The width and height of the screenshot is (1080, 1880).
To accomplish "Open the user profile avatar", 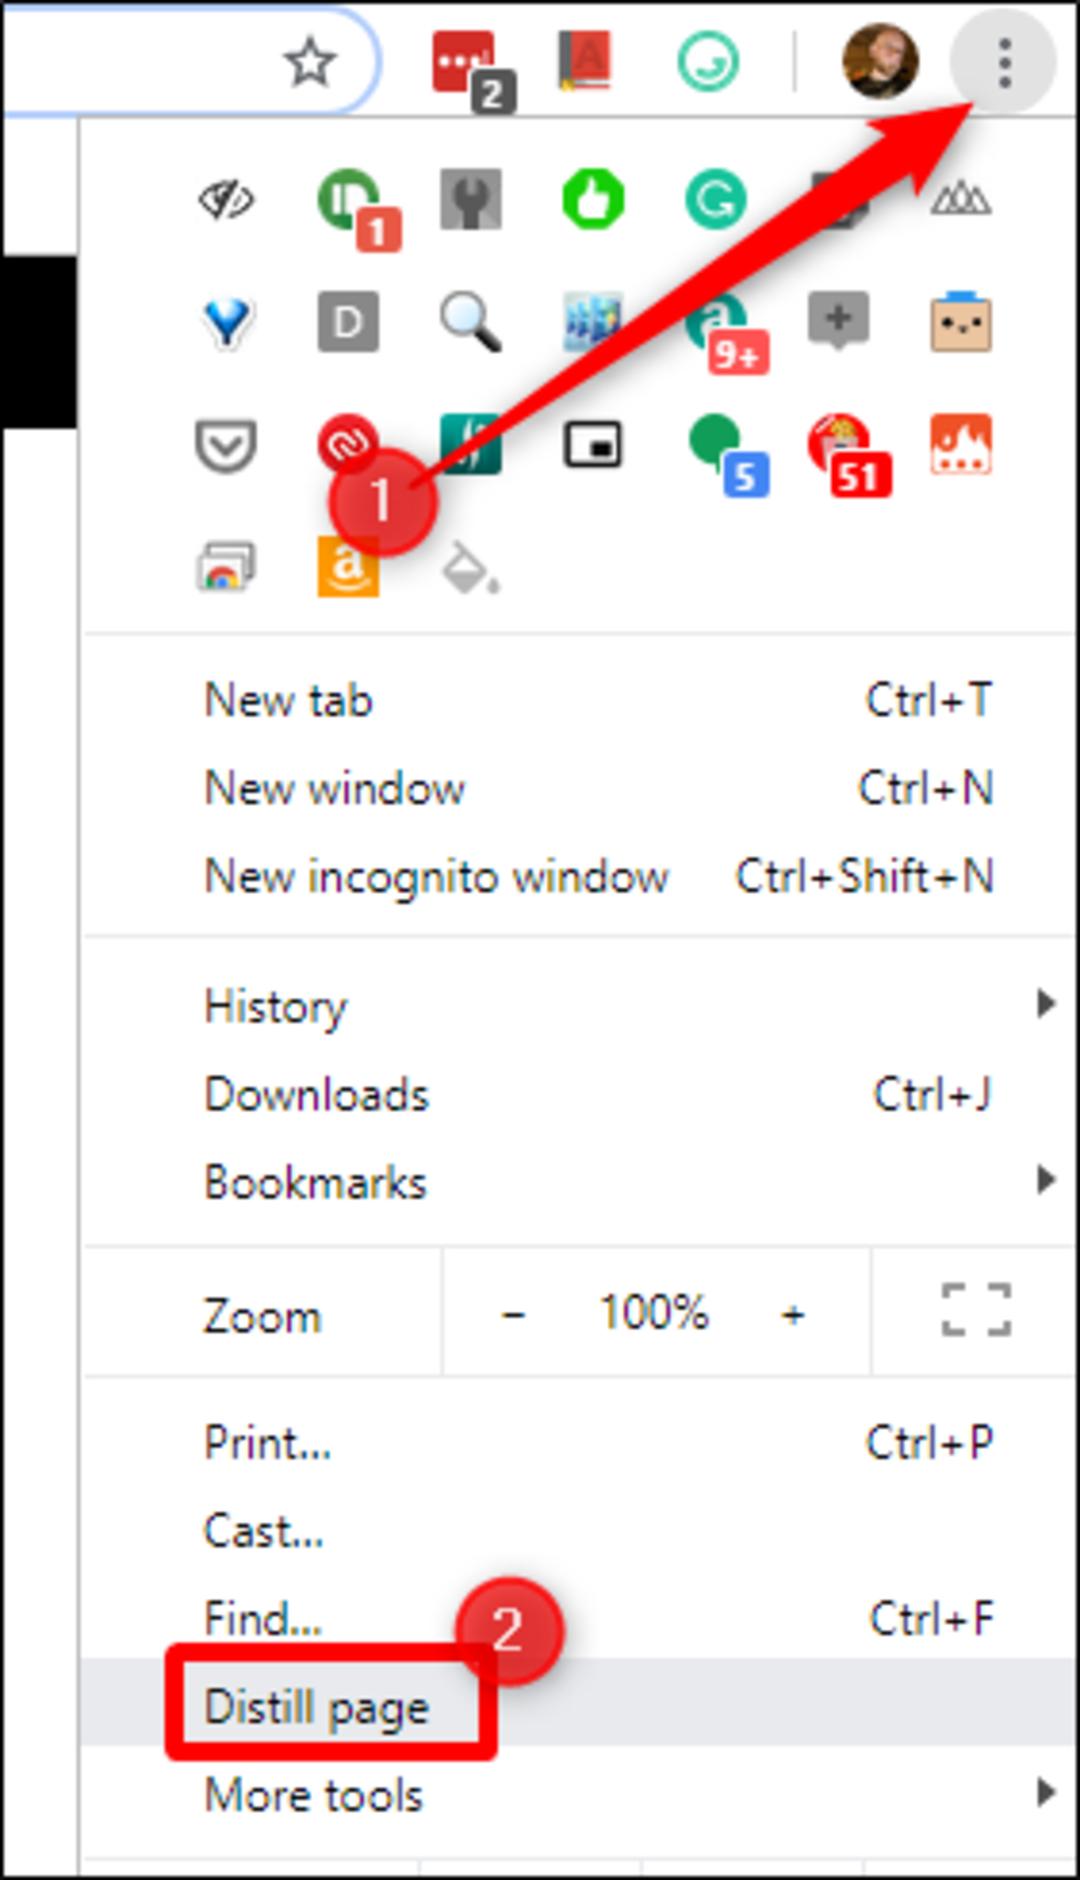I will click(x=880, y=61).
